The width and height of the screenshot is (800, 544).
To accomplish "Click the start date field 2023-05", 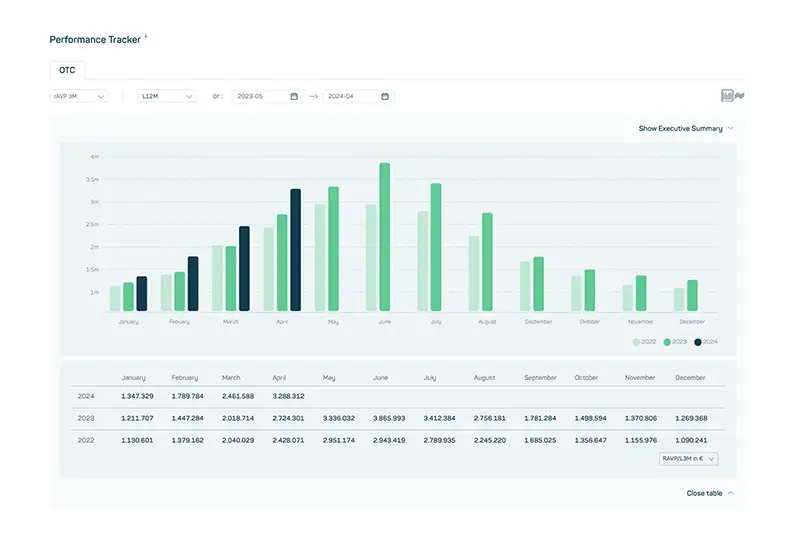I will pos(267,96).
